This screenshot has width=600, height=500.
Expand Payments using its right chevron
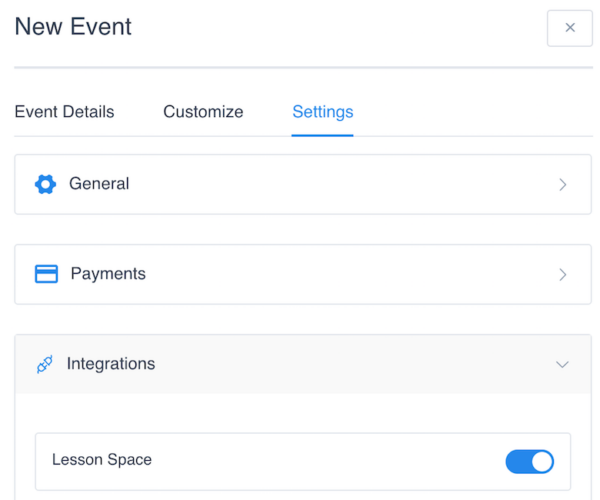[x=563, y=275]
